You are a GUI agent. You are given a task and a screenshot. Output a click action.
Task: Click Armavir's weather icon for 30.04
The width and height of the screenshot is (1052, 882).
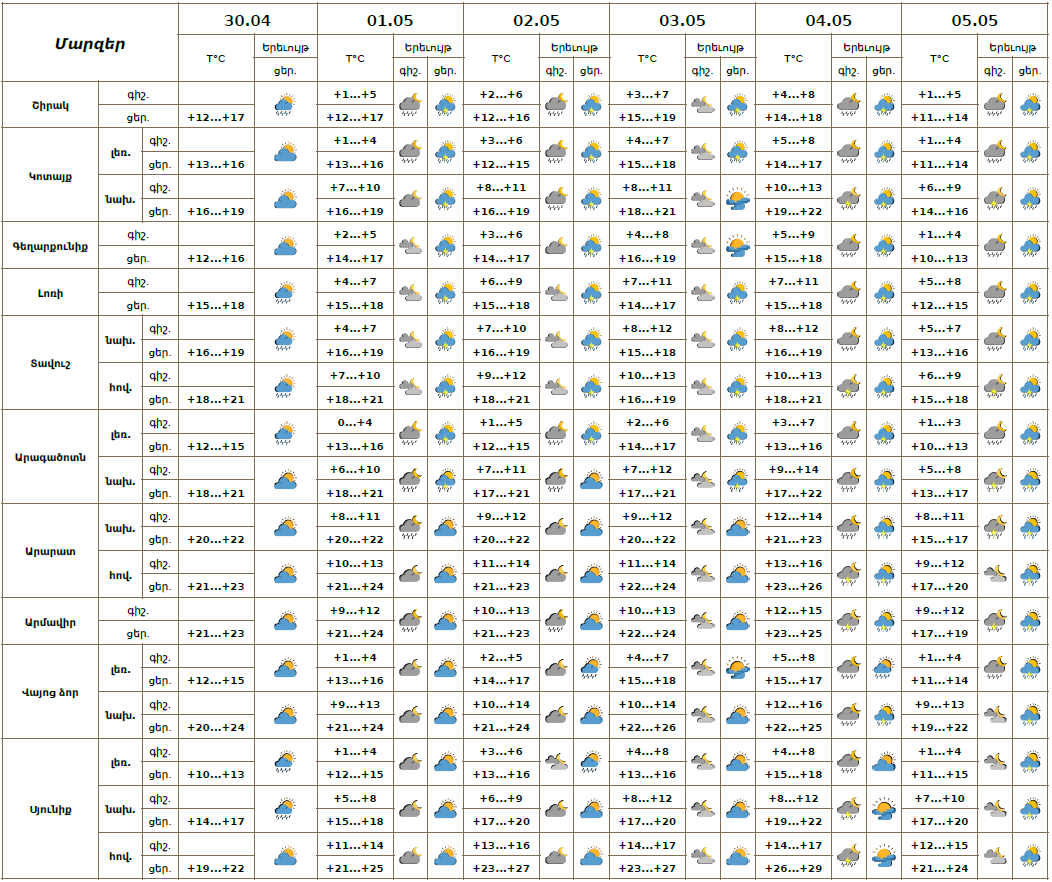[285, 622]
